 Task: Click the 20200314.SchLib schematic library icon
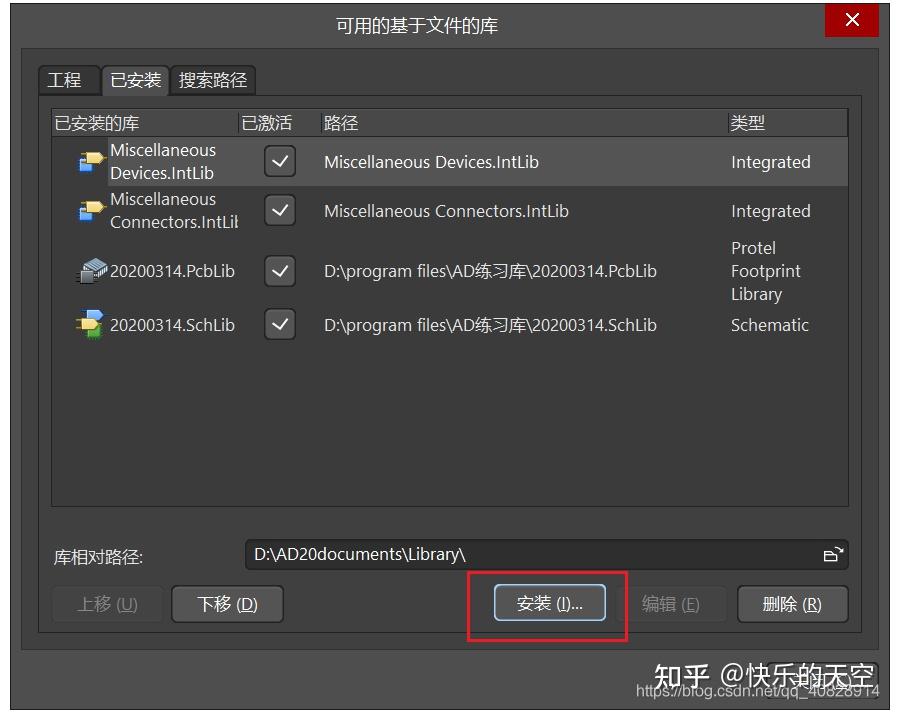click(x=91, y=324)
